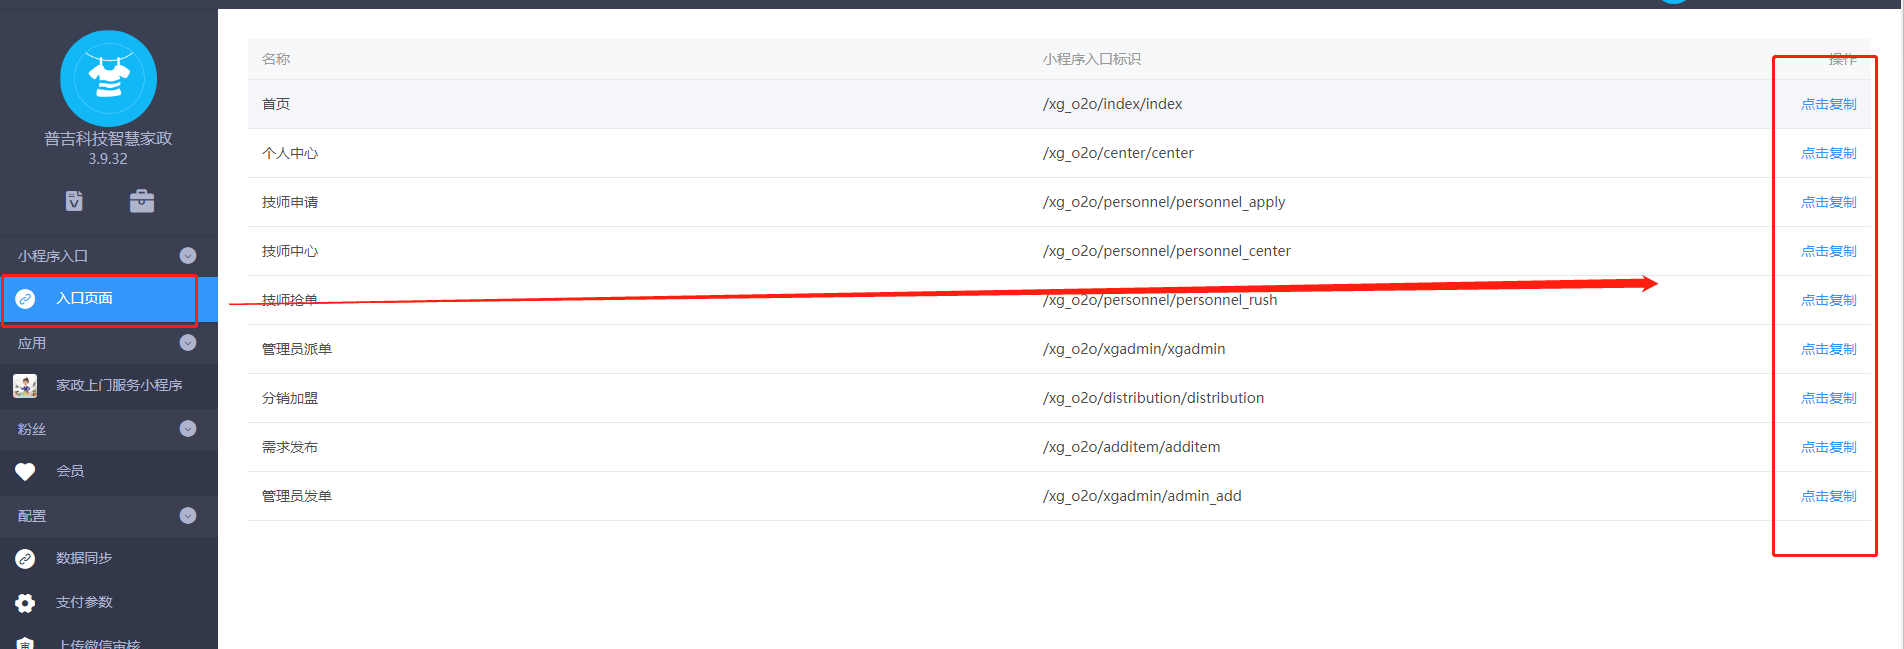Open the document V icon under the logo
This screenshot has width=1904, height=649.
[x=75, y=201]
